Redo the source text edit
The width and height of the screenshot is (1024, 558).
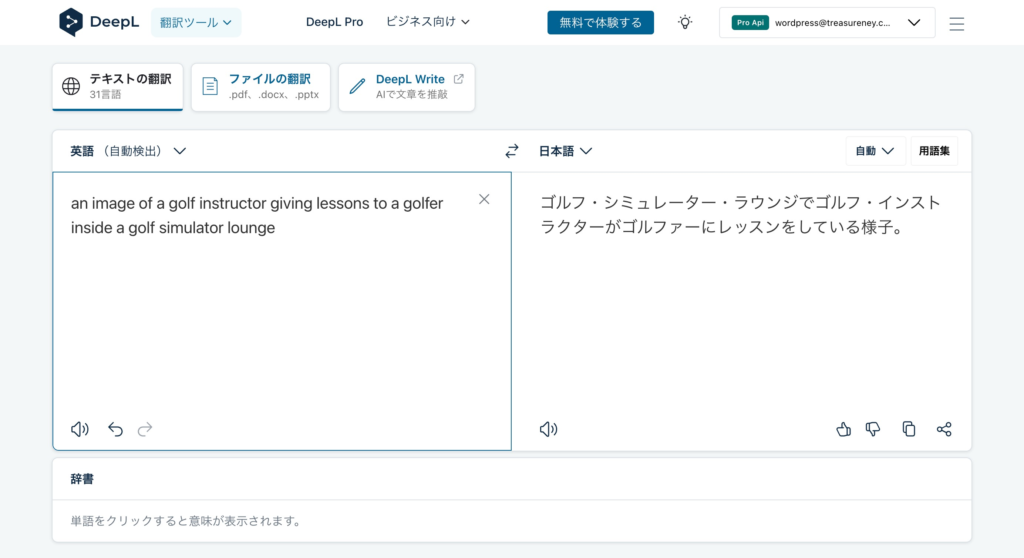(145, 429)
